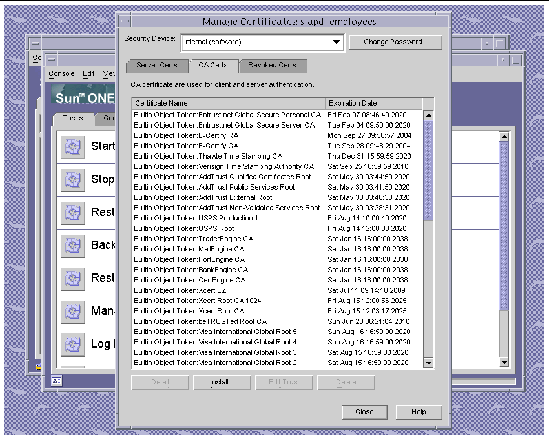This screenshot has height=440, width=549.
Task: Switch to the Server Certs tab
Action: (157, 65)
